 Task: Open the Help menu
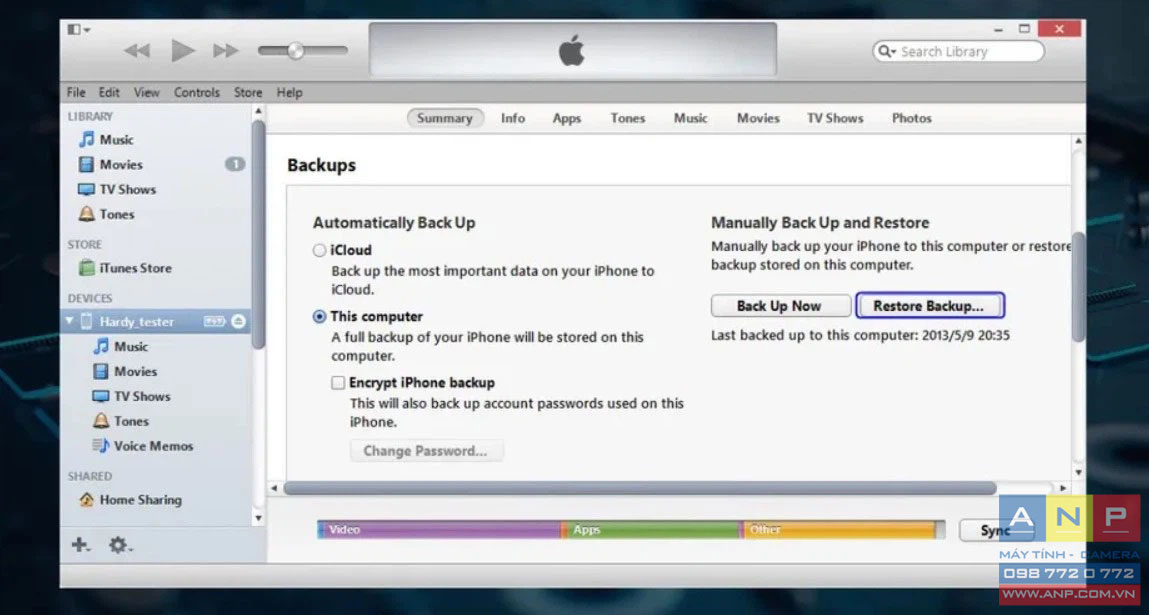pyautogui.click(x=289, y=92)
